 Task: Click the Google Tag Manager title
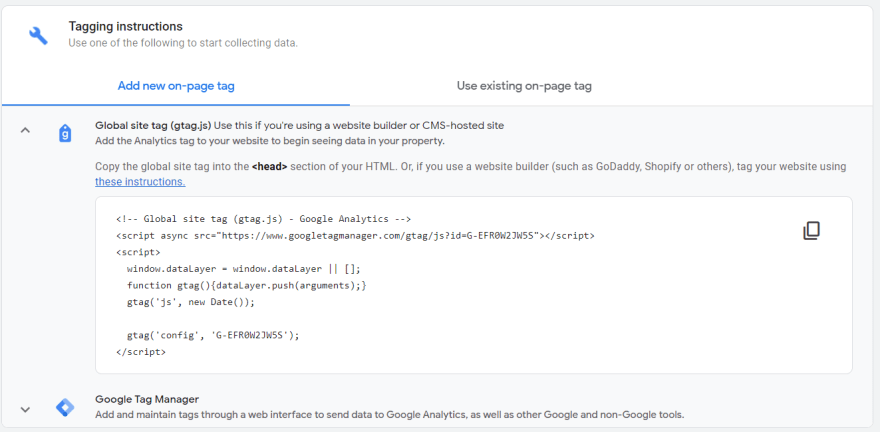click(147, 399)
